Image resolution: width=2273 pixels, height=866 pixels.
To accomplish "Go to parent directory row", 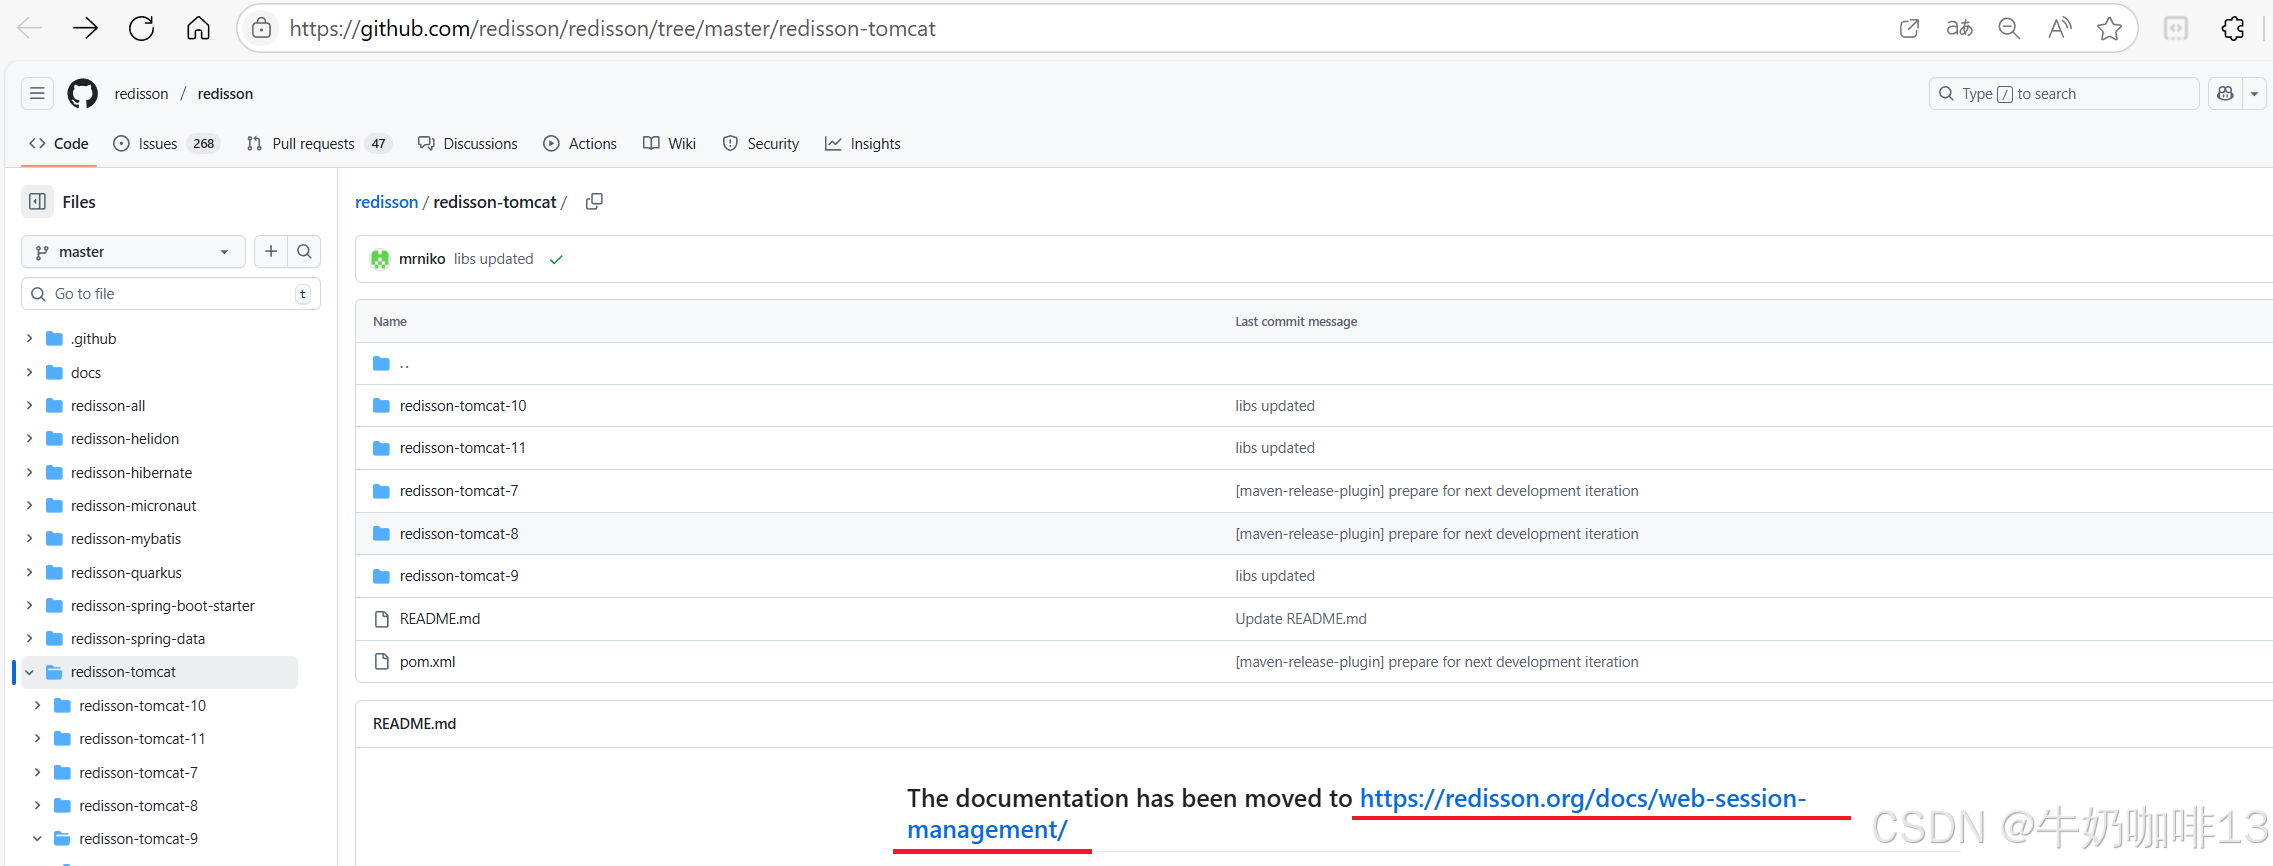I will pyautogui.click(x=1314, y=363).
